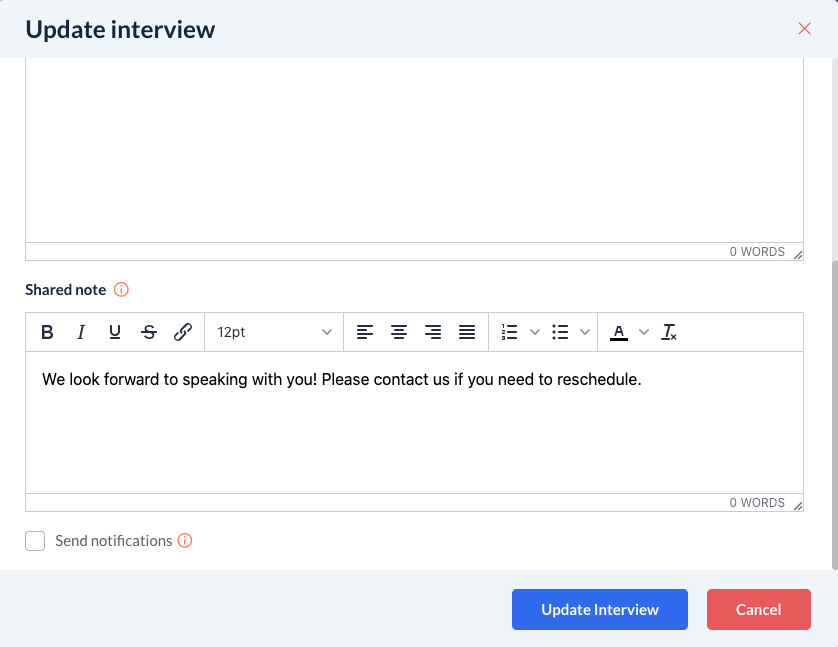Open the 12pt font size dropdown
838x647 pixels.
pos(274,332)
